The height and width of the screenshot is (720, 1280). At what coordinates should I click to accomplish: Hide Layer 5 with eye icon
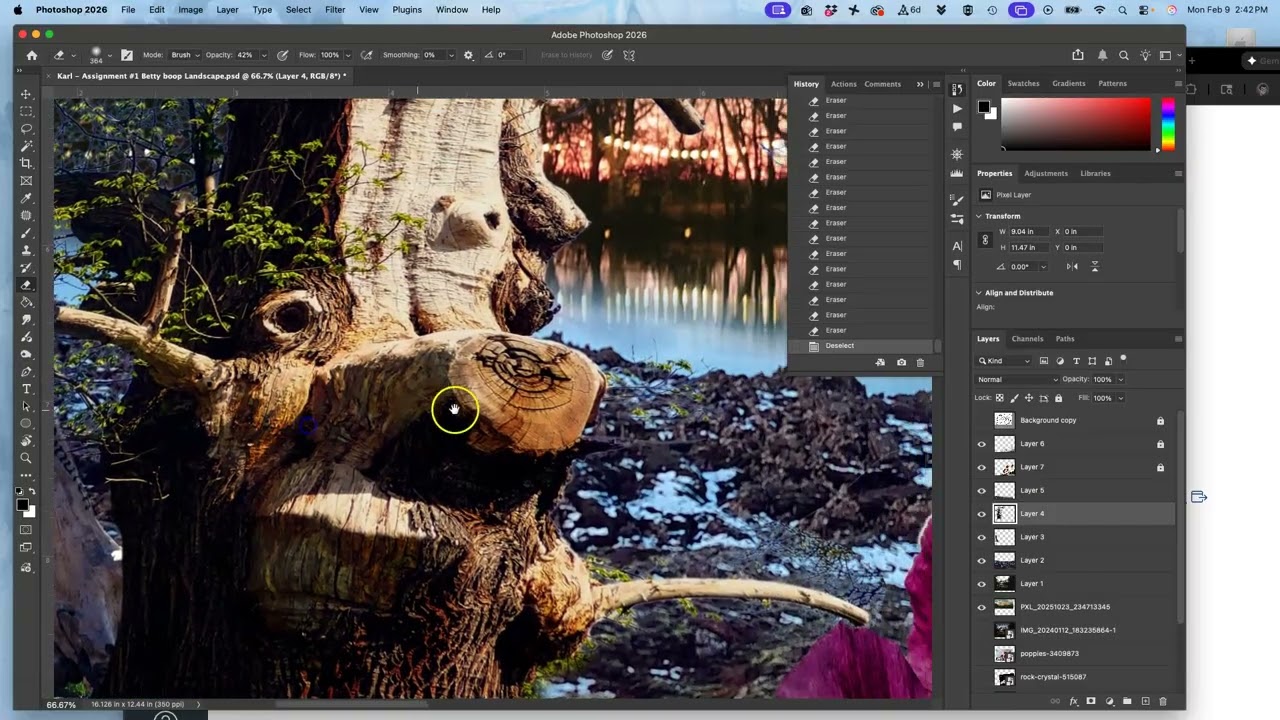pyautogui.click(x=981, y=491)
